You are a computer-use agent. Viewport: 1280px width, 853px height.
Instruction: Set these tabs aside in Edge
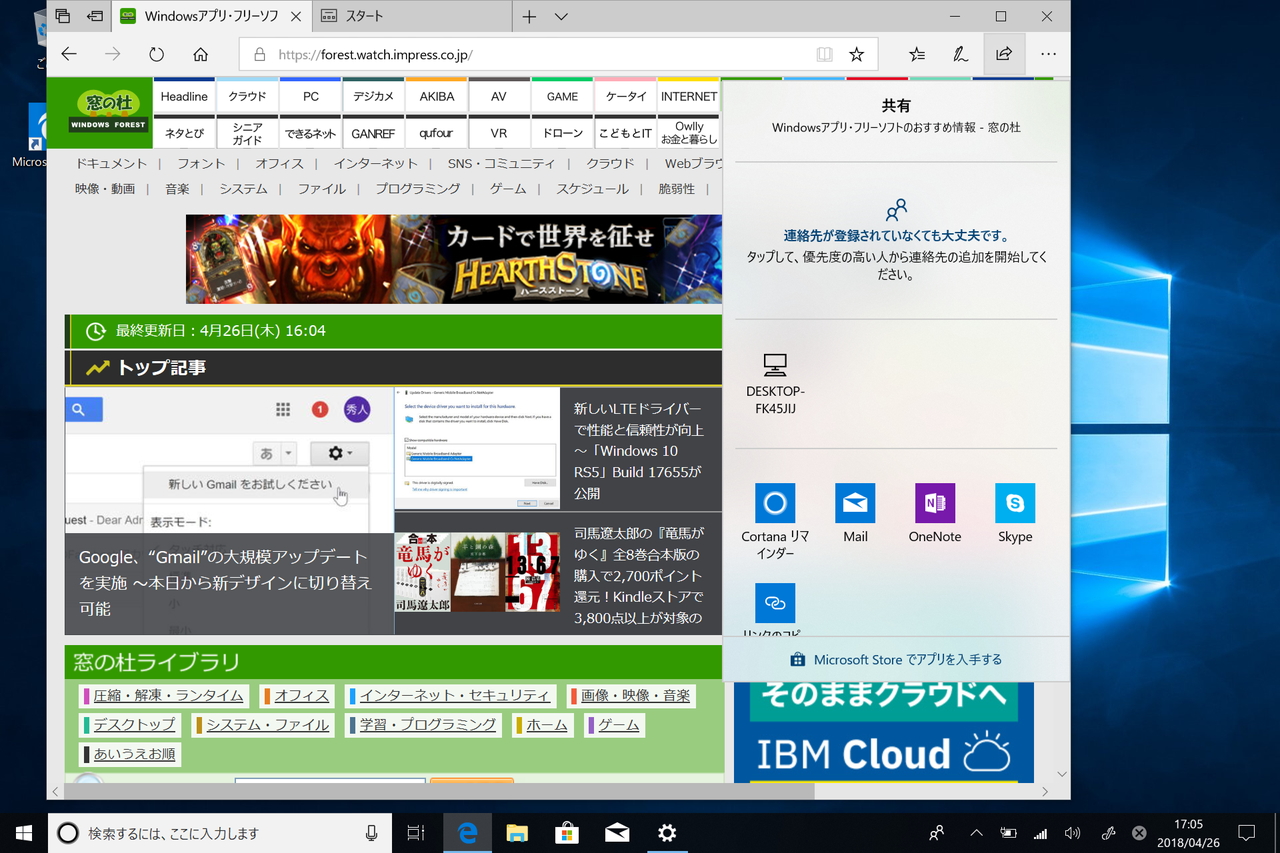[95, 16]
